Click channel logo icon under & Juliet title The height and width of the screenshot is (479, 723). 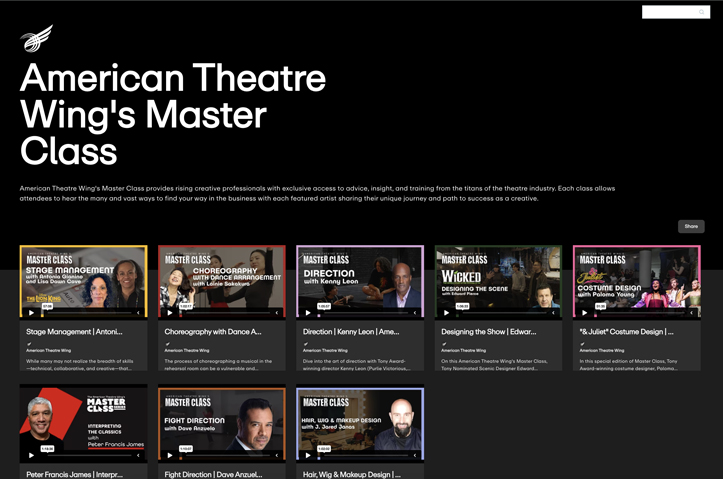(x=582, y=344)
